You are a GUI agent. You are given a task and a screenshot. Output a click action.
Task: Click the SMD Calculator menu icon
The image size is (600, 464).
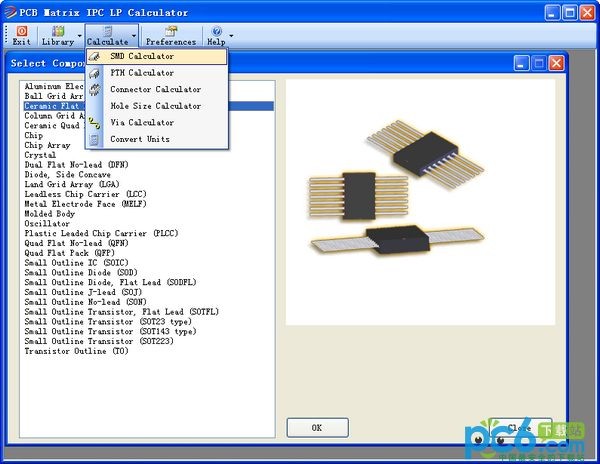[94, 57]
